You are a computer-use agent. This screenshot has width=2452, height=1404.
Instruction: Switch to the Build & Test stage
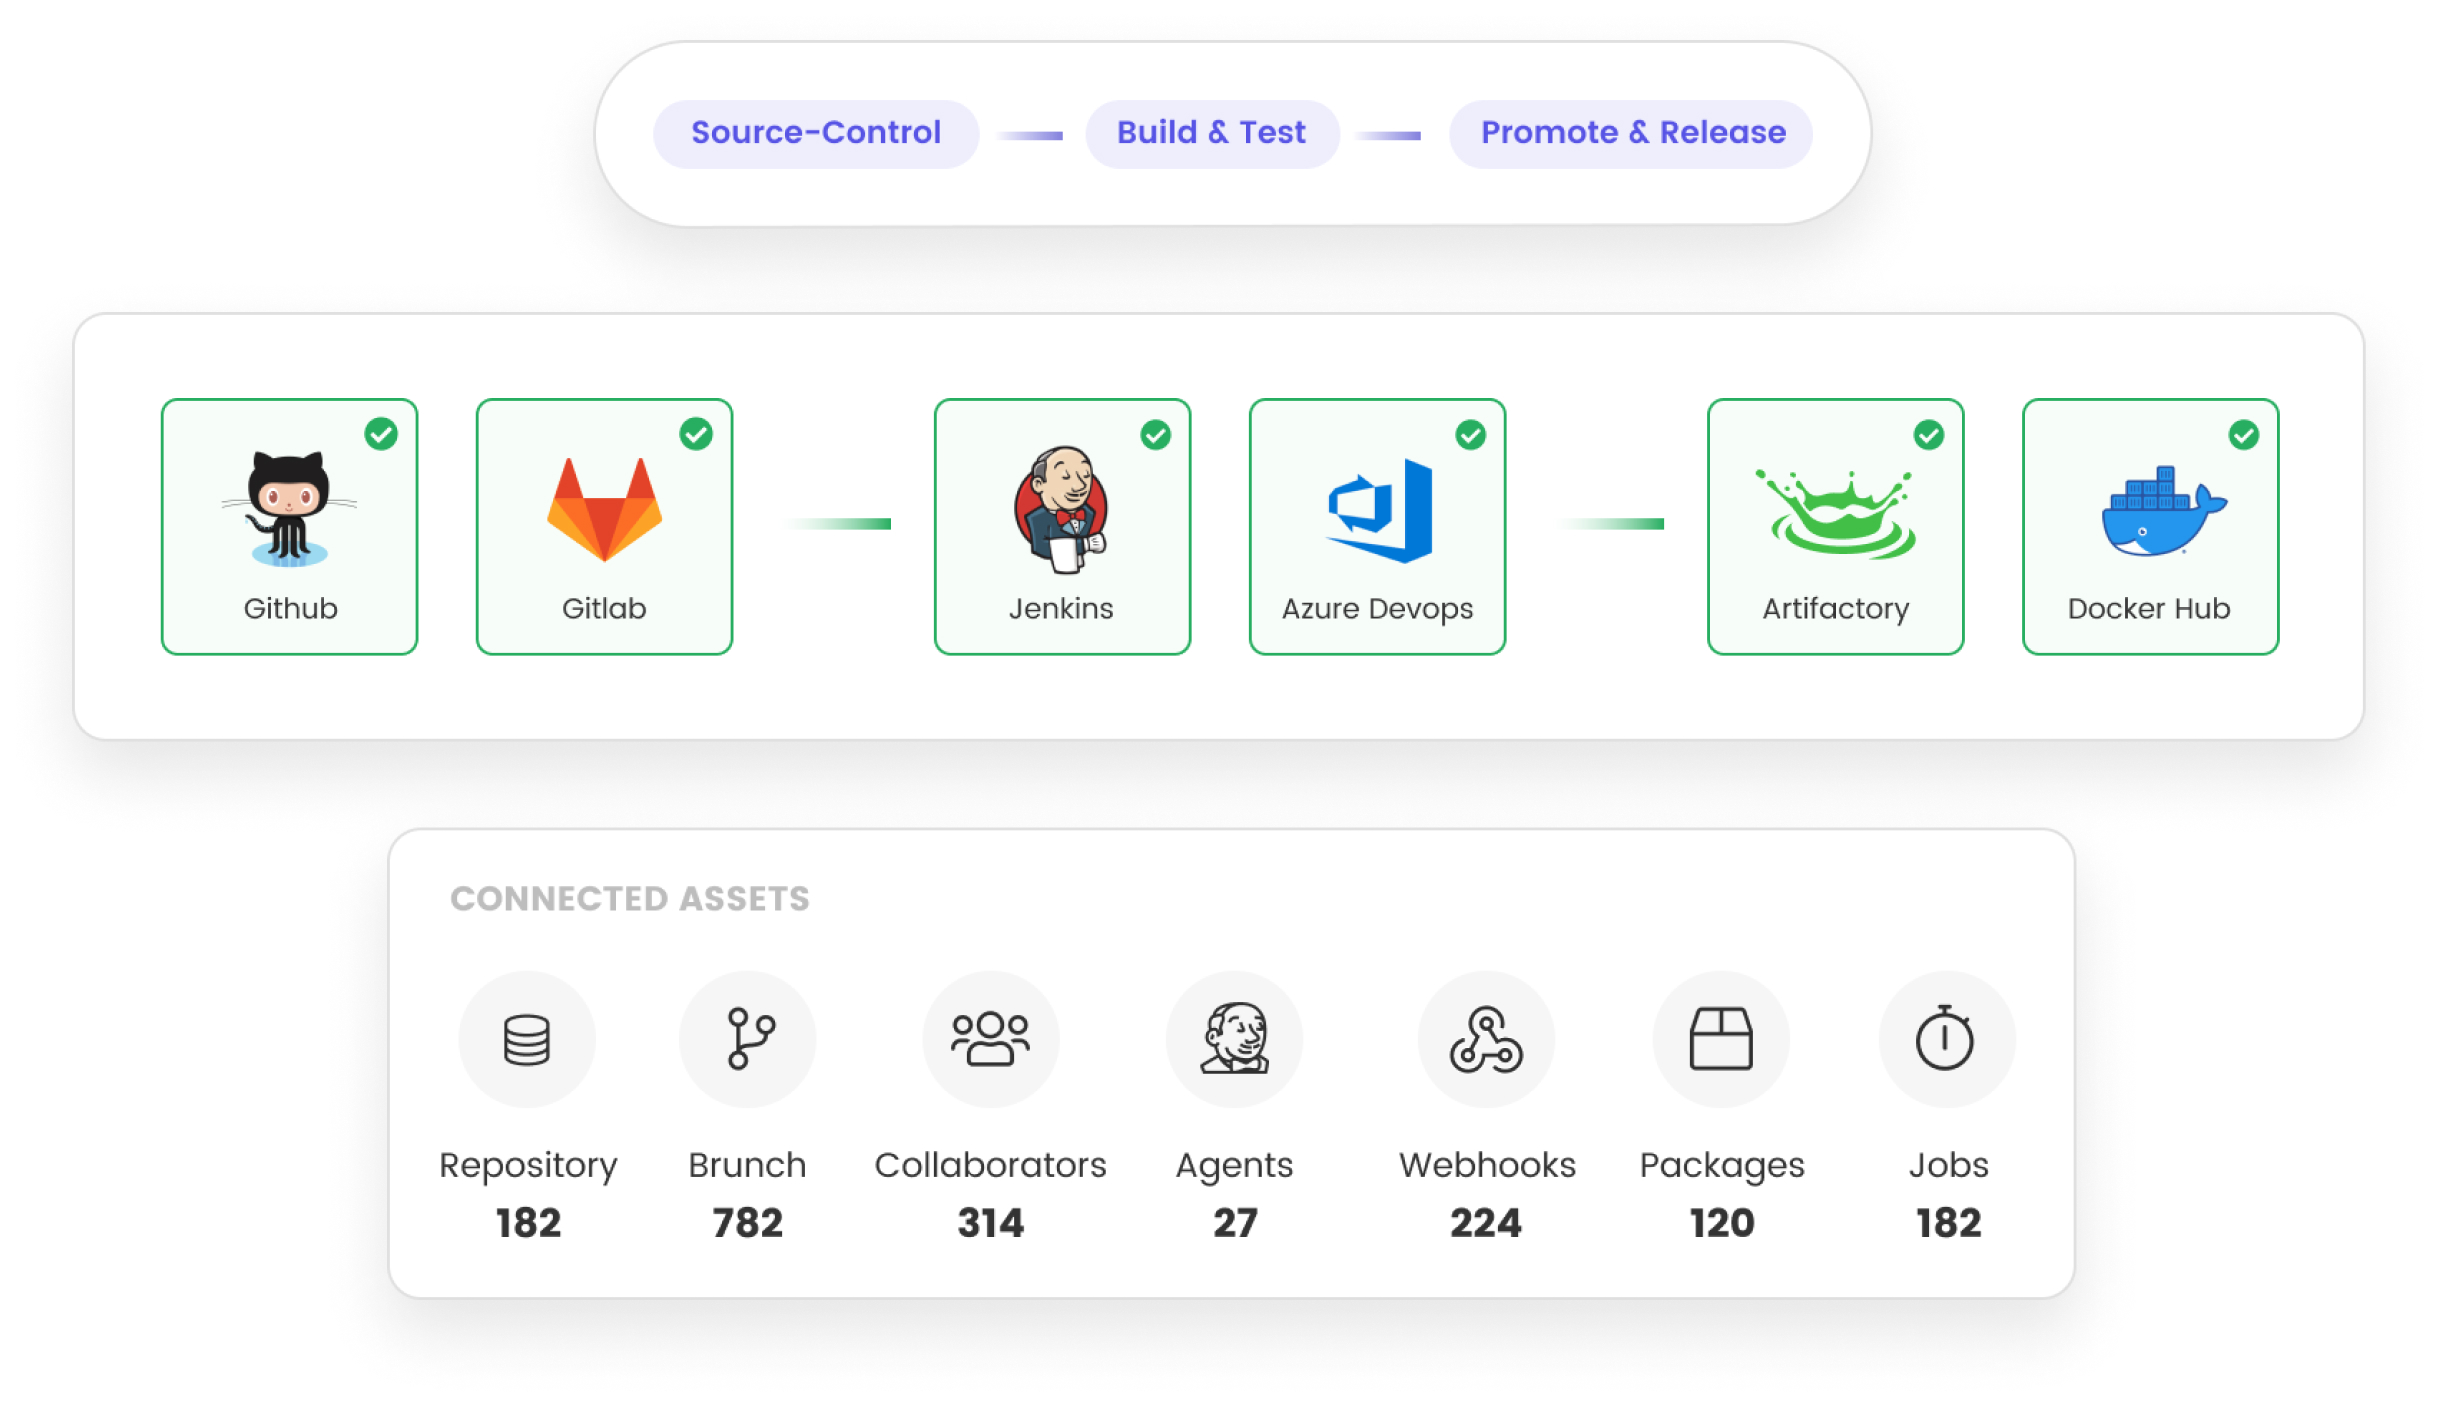(1211, 131)
